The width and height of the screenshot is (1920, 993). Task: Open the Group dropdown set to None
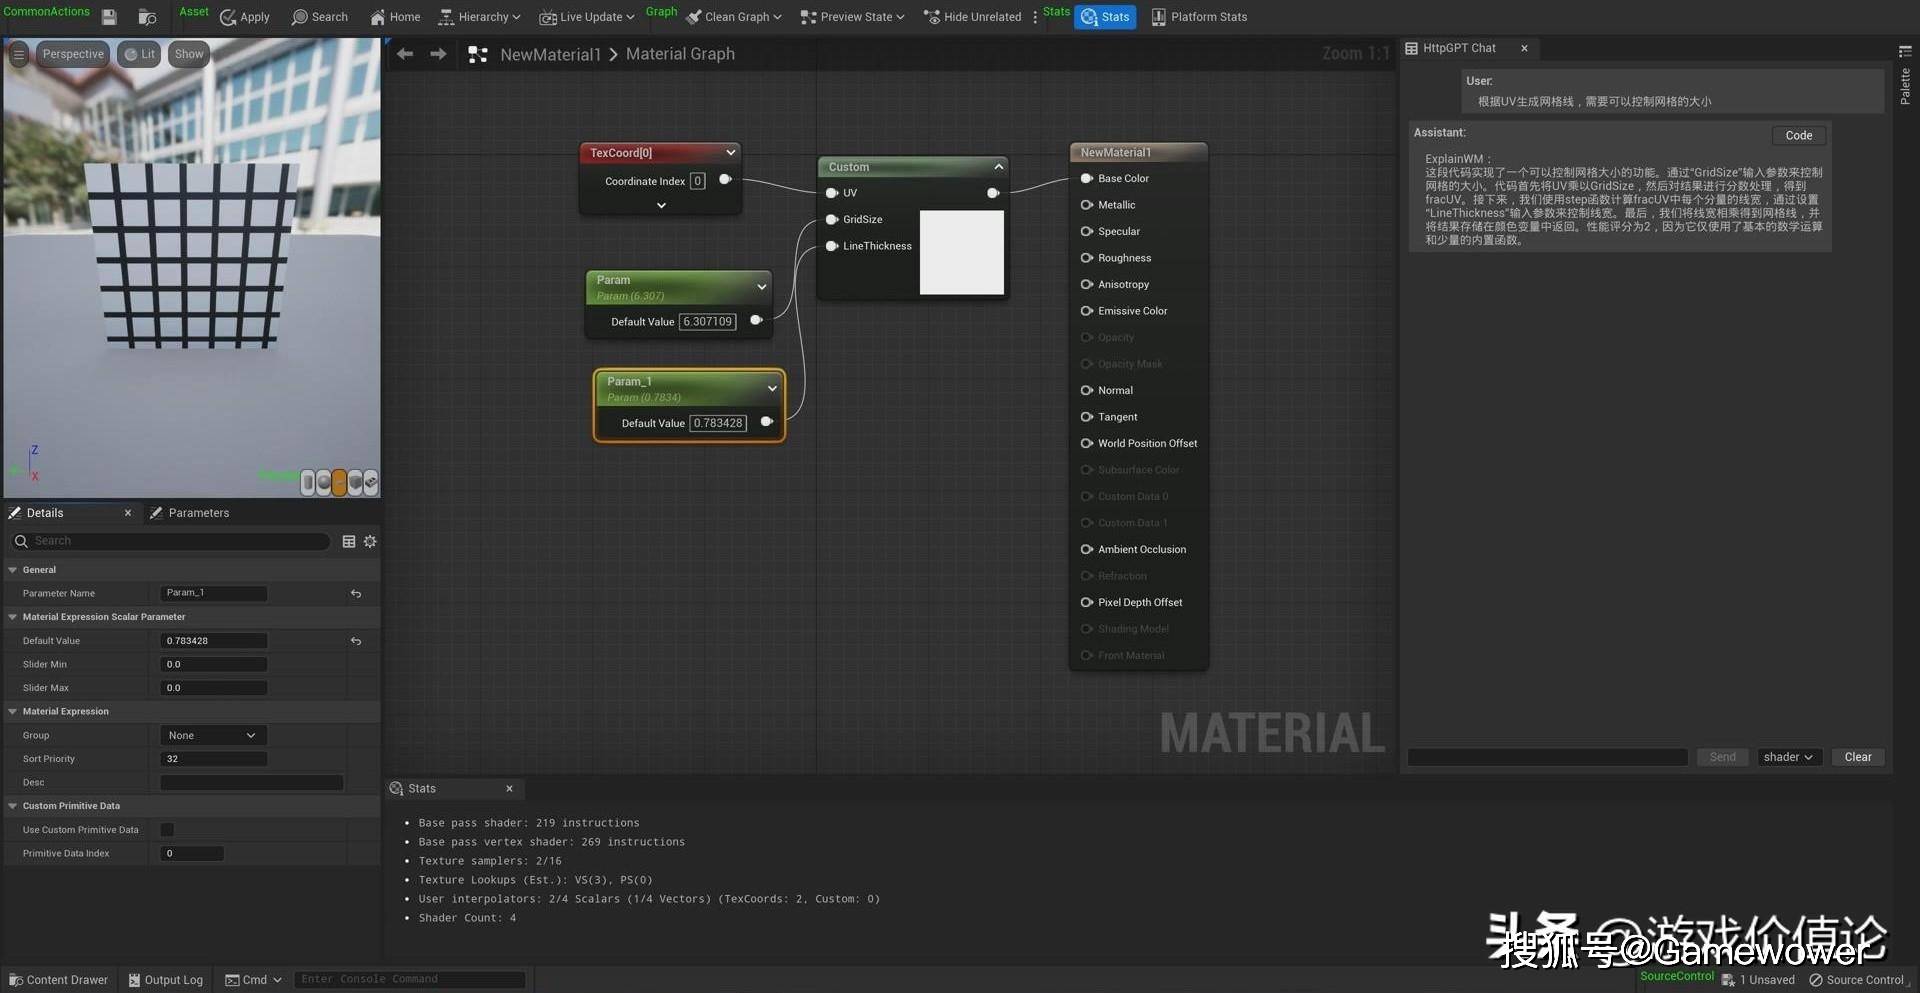coord(213,735)
